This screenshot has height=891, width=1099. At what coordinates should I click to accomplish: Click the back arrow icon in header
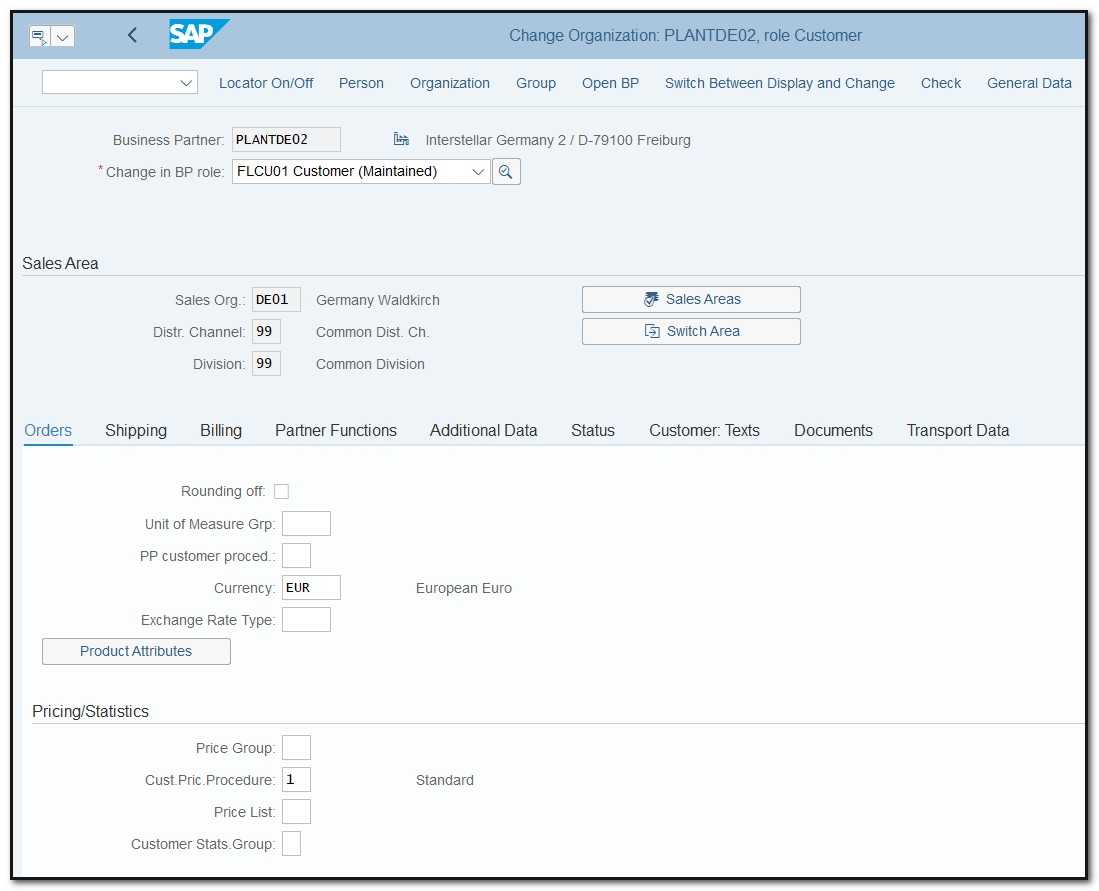[x=132, y=35]
